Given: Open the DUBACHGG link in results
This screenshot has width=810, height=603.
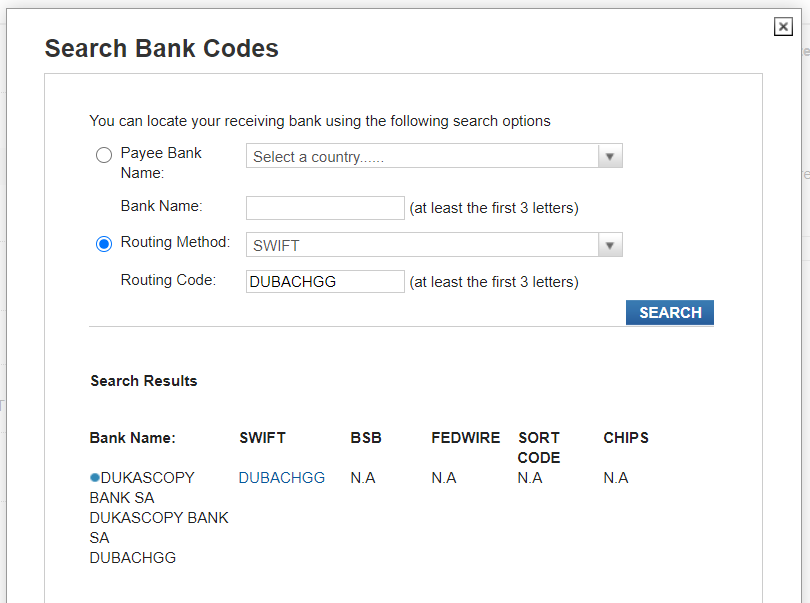Looking at the screenshot, I should point(282,477).
